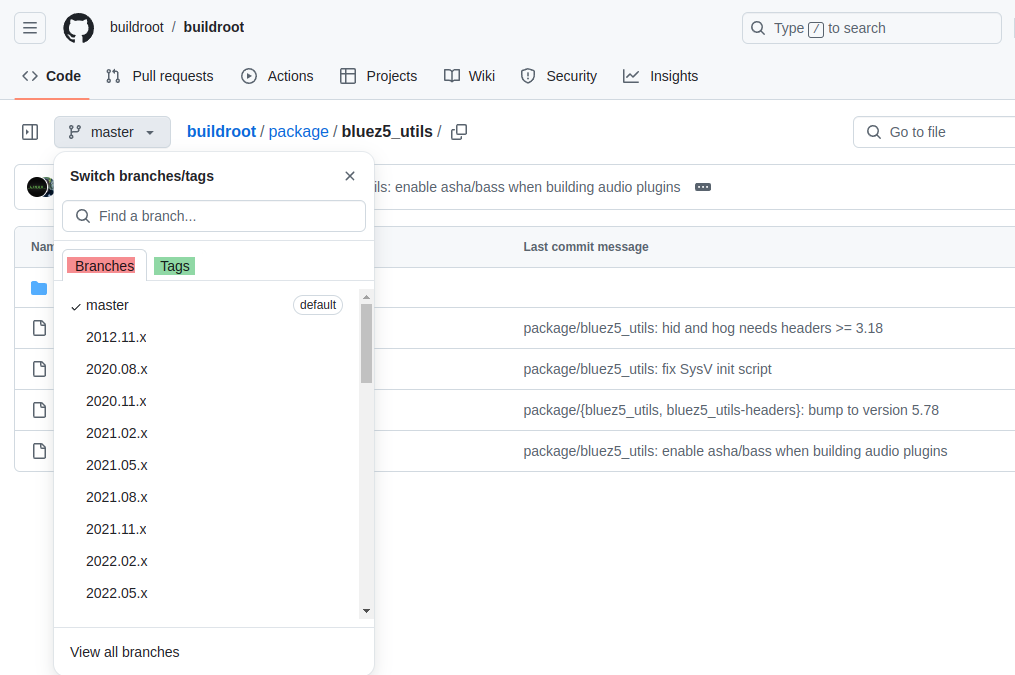Open the Actions tab

click(277, 76)
